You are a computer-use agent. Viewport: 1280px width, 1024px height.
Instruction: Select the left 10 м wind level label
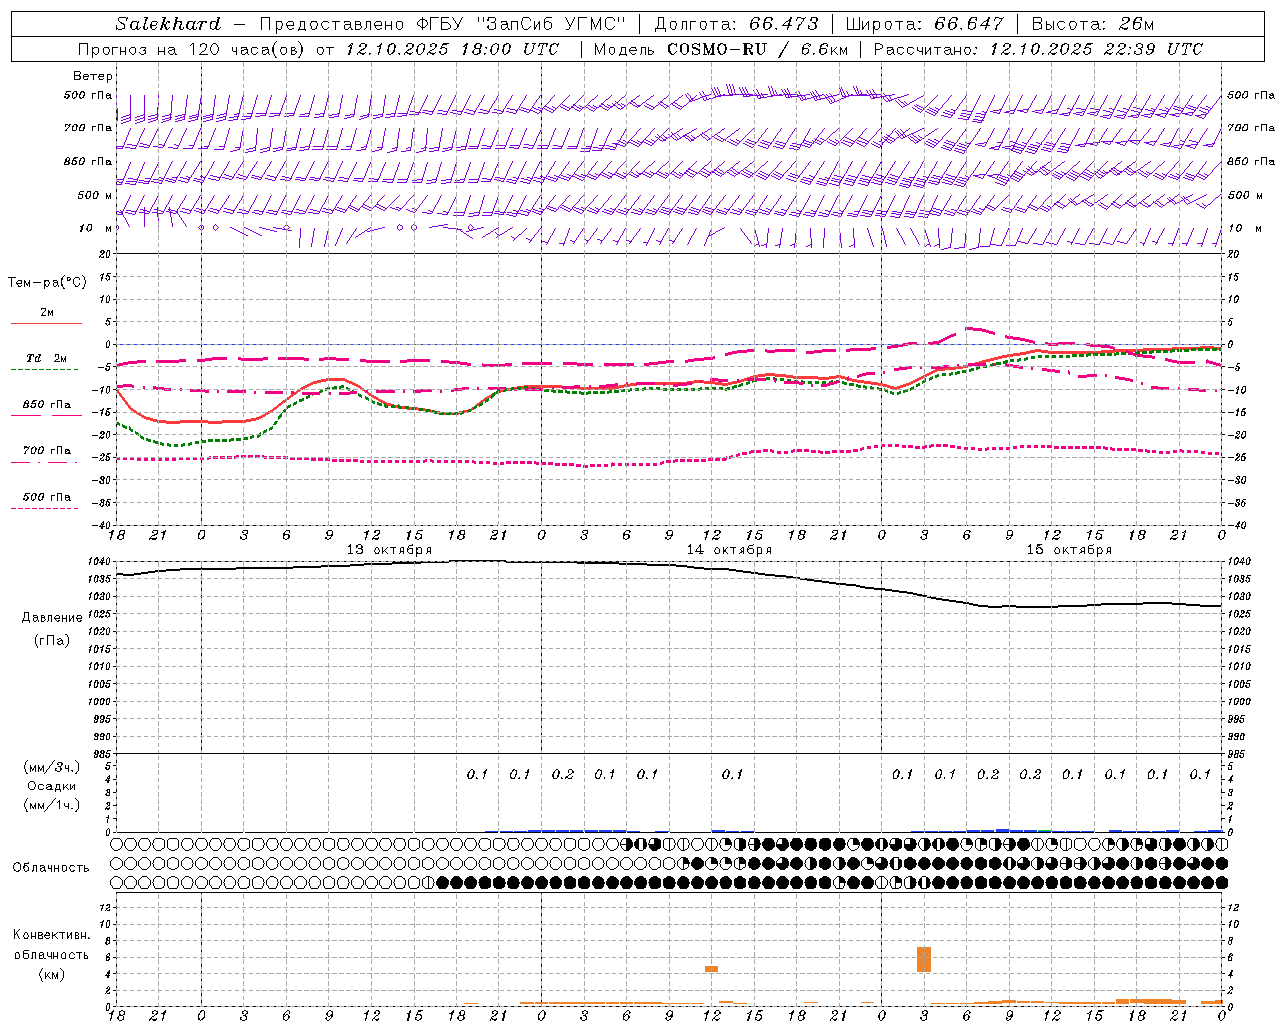pyautogui.click(x=95, y=228)
